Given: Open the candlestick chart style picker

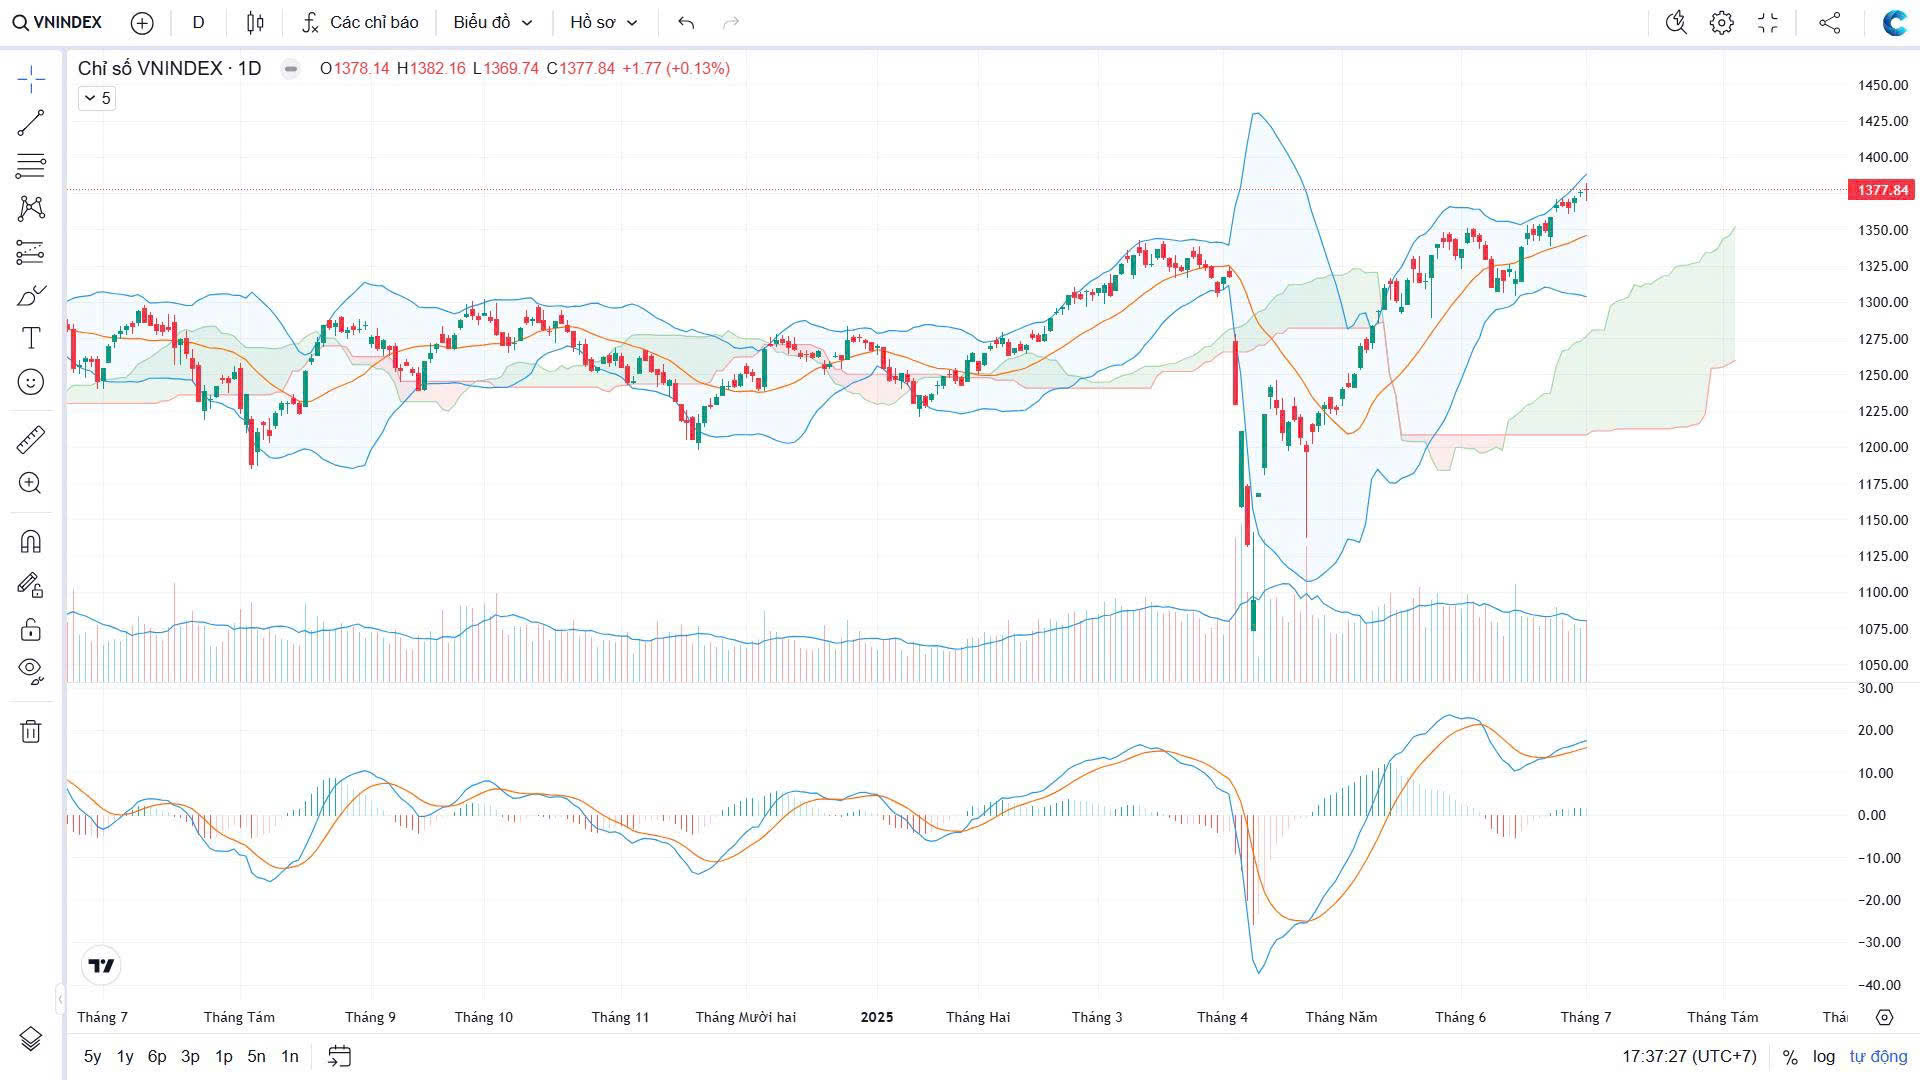Looking at the screenshot, I should [255, 22].
